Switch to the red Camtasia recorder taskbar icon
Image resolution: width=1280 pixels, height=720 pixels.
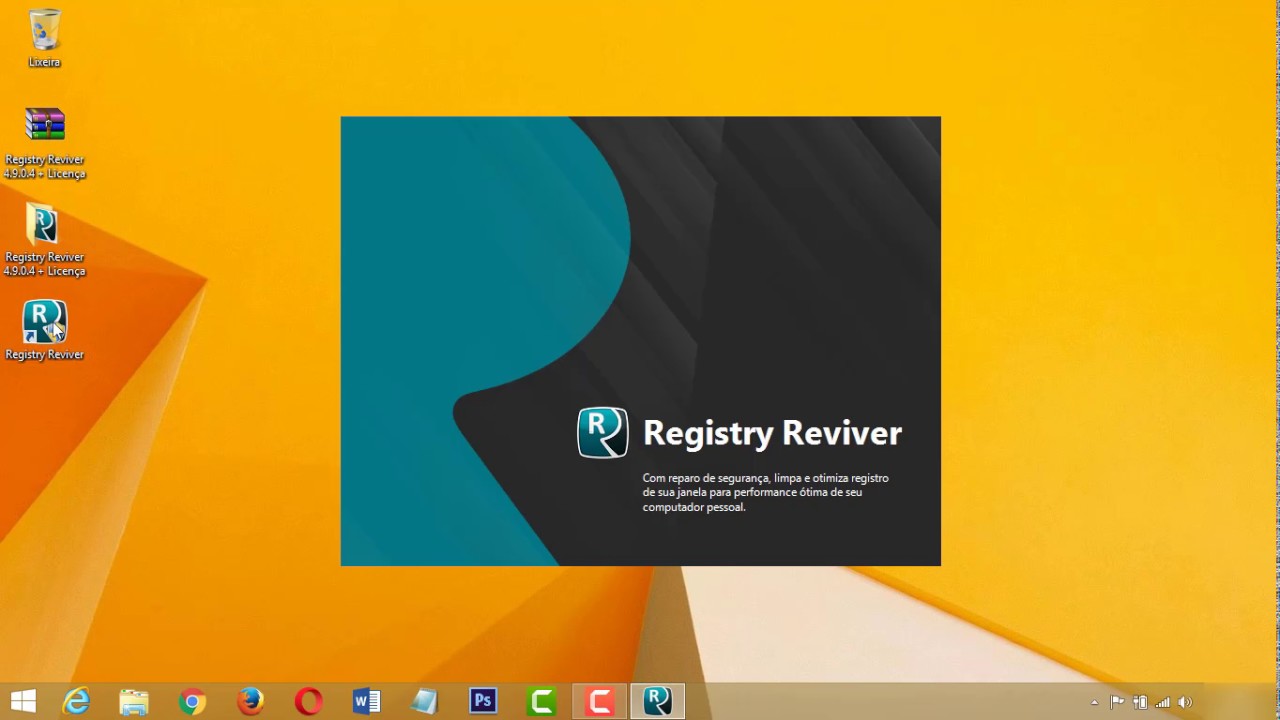click(x=599, y=701)
